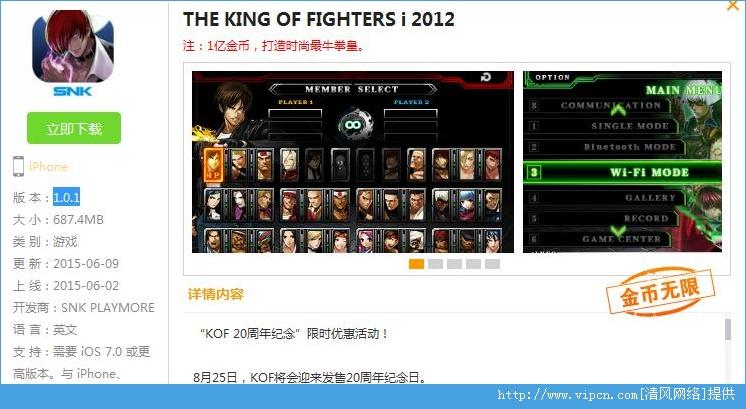746x409 pixels.
Task: Click the green up chevron in Main Menu
Action: (x=618, y=110)
